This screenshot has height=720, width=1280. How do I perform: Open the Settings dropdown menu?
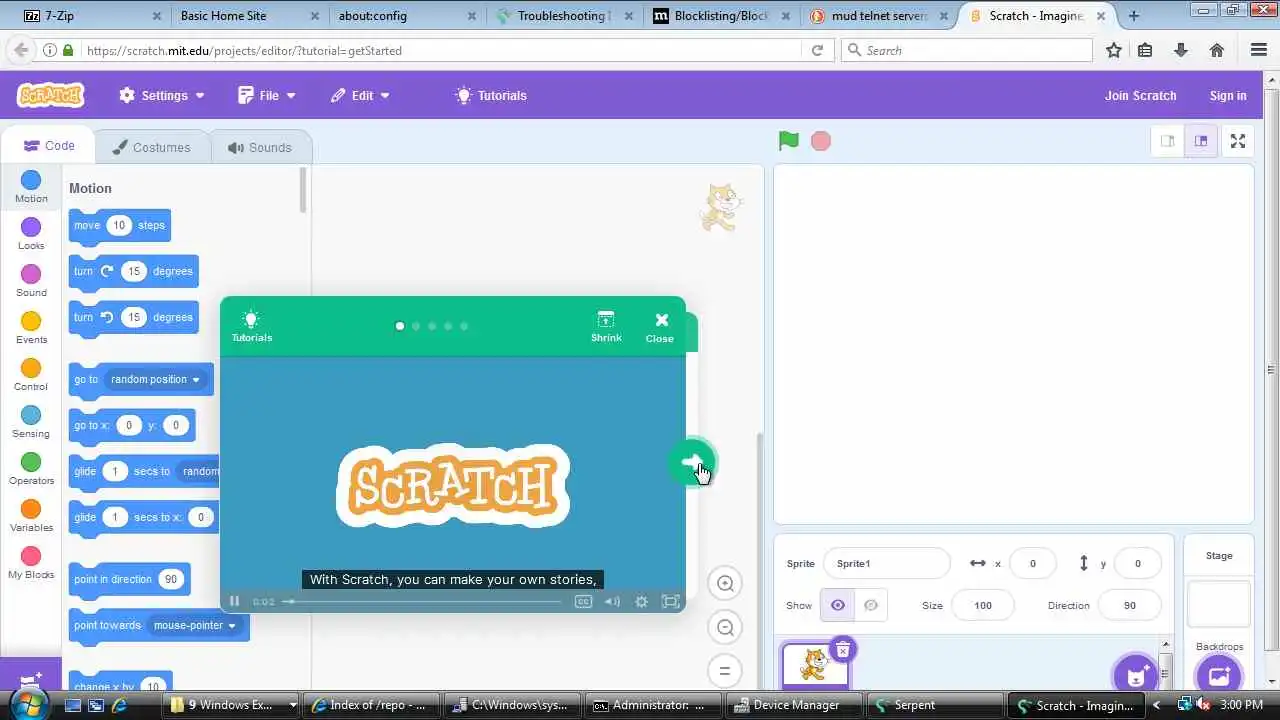point(162,95)
